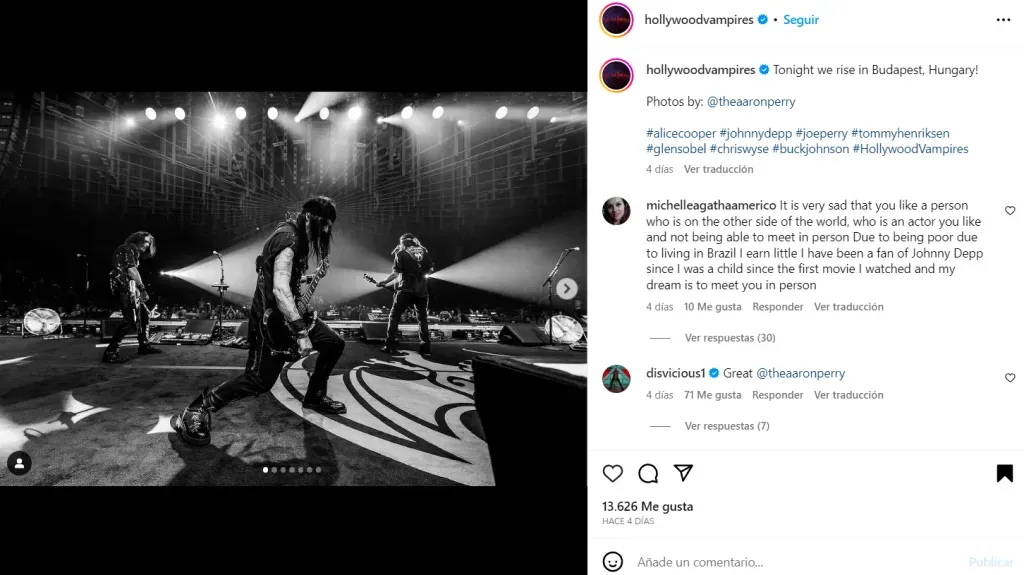Open the three-dot more options menu
This screenshot has height=575, width=1024.
click(x=1003, y=20)
